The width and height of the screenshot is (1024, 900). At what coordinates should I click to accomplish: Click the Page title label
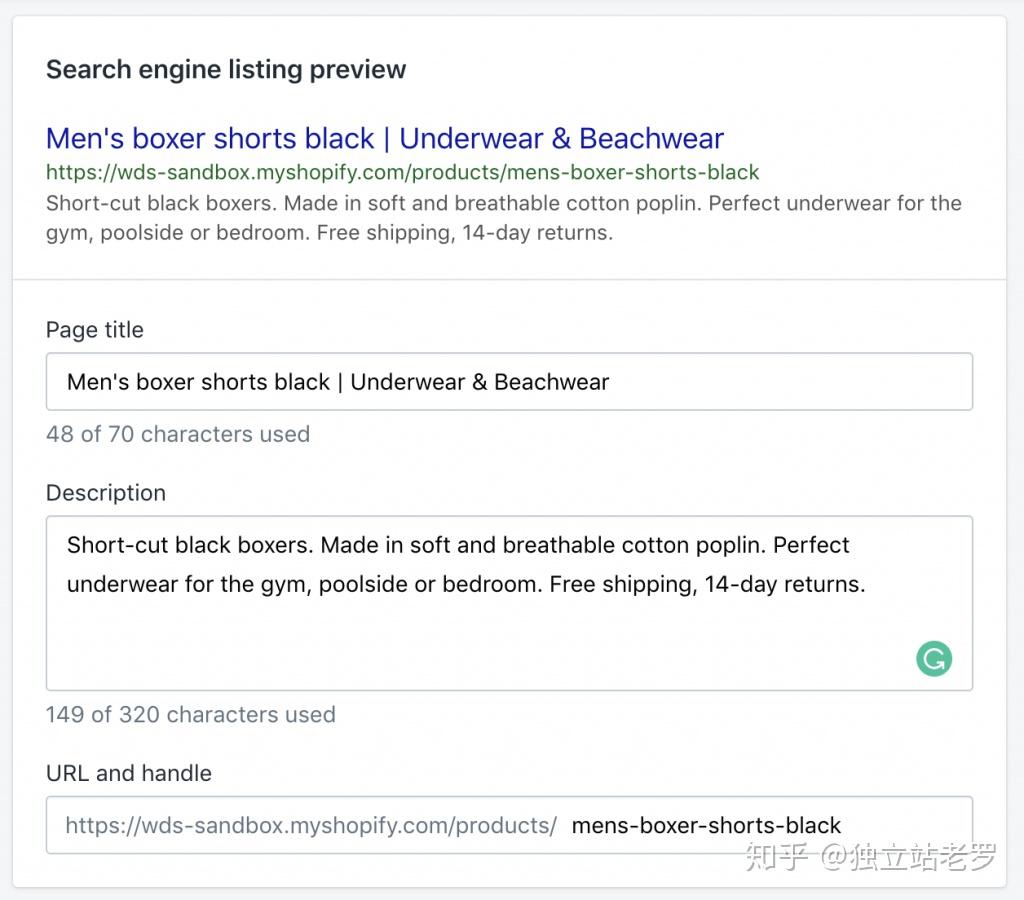95,330
